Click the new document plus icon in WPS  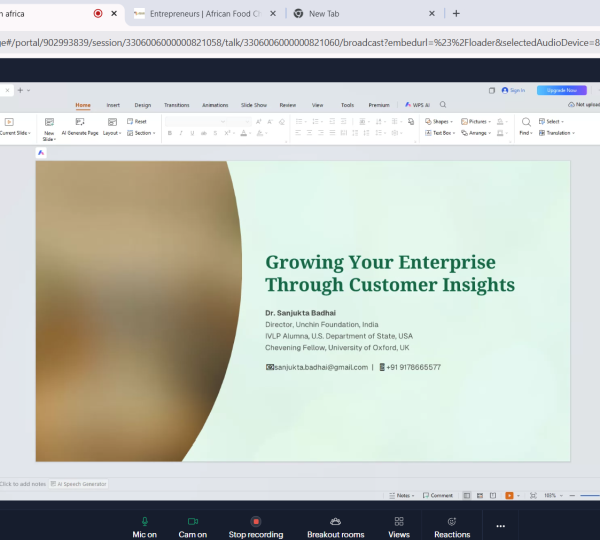[20, 90]
